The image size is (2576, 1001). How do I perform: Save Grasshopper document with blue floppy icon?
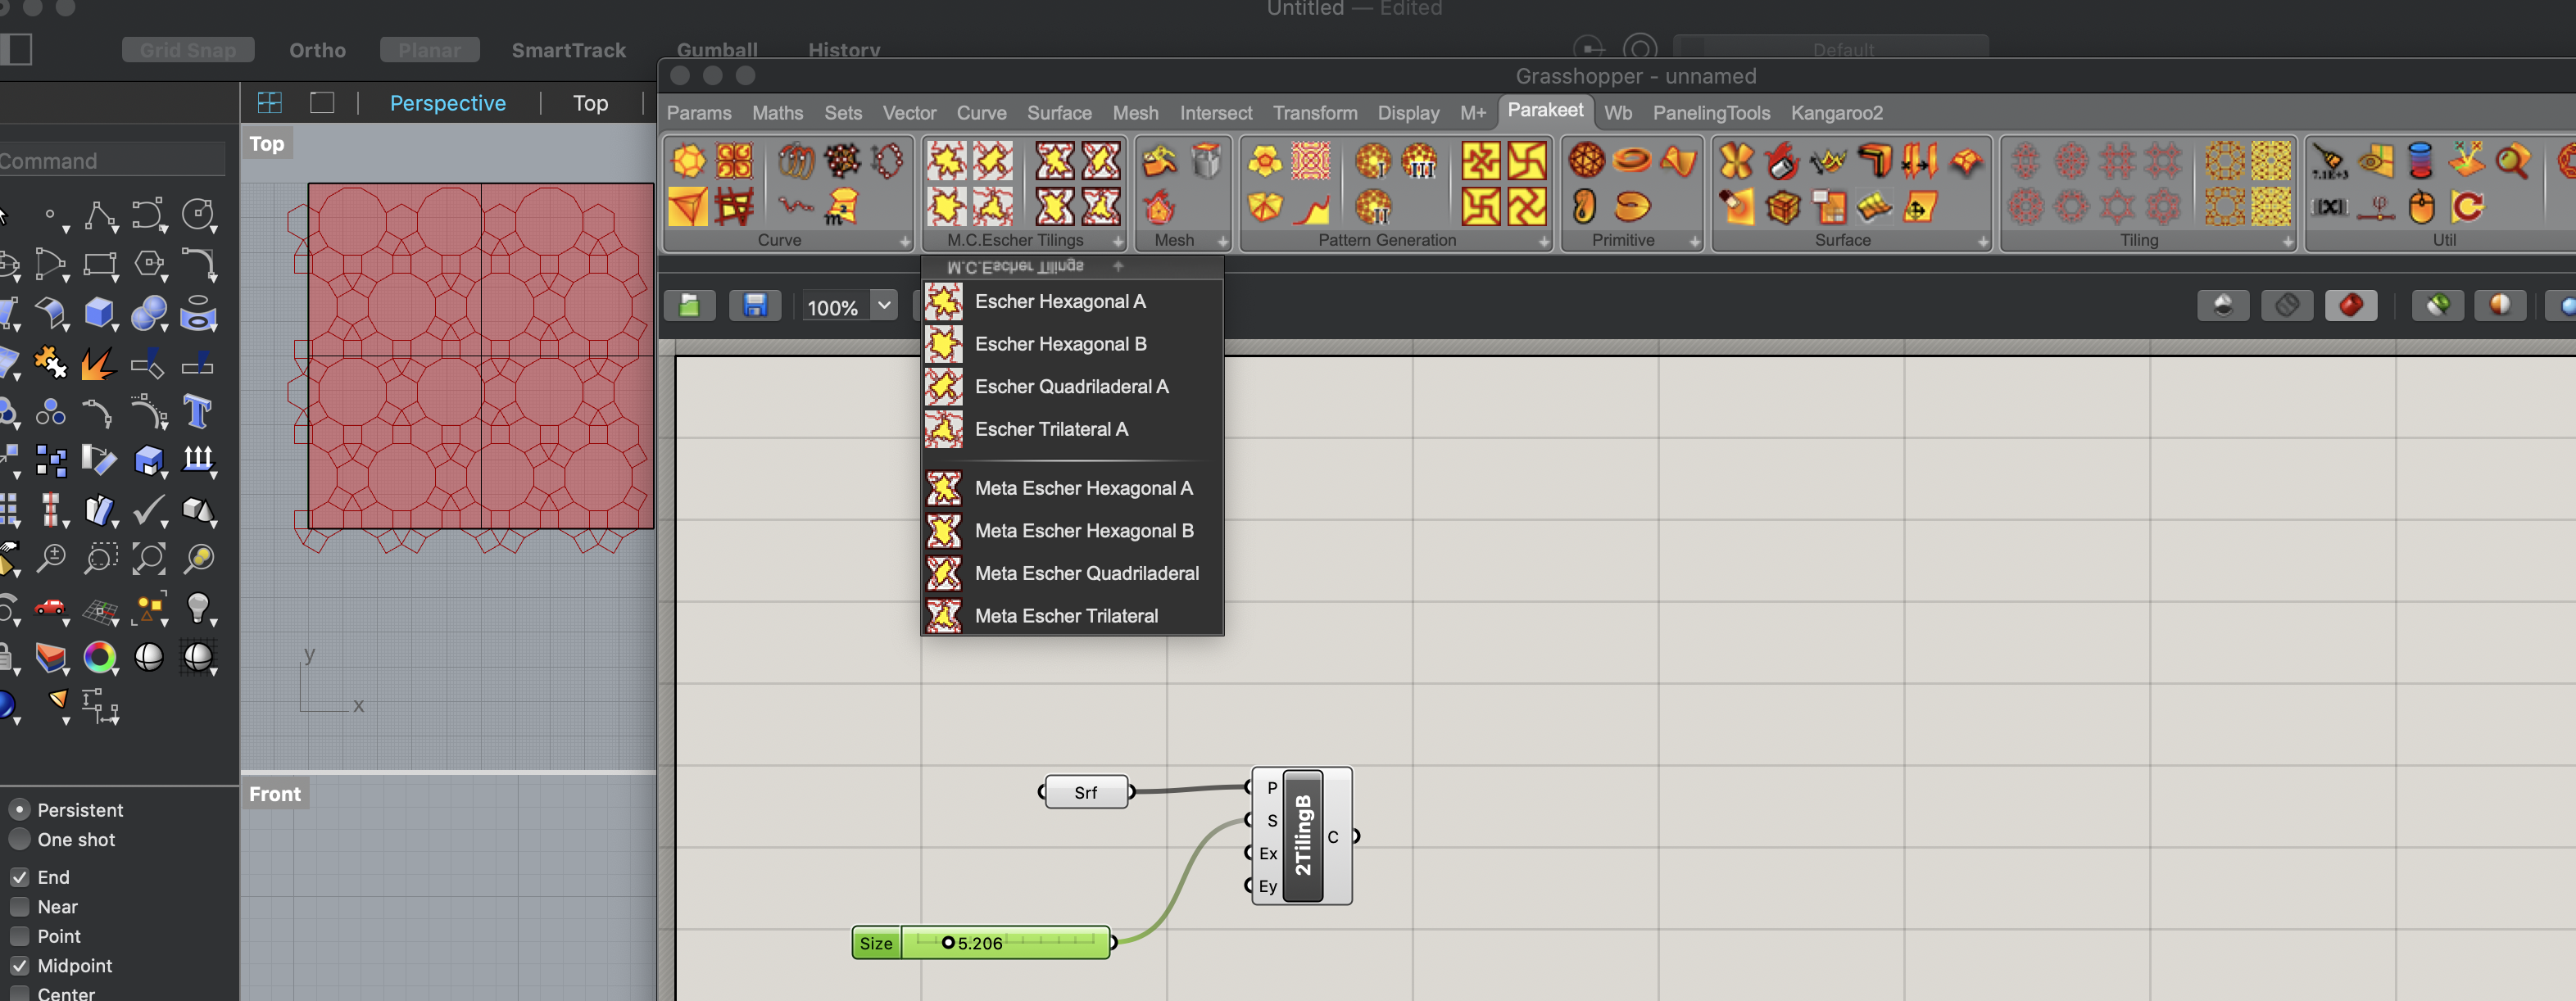[x=755, y=305]
